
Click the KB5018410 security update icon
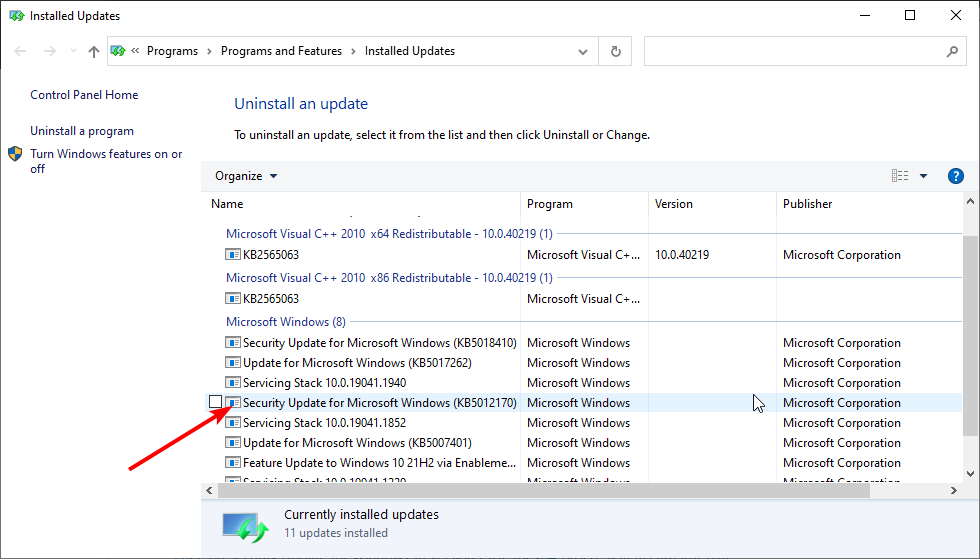click(233, 343)
